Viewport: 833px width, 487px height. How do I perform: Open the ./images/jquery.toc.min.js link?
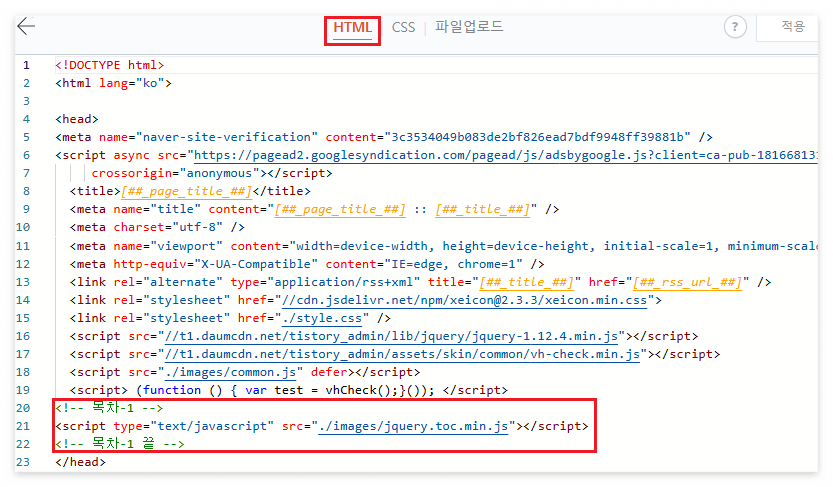tap(413, 426)
